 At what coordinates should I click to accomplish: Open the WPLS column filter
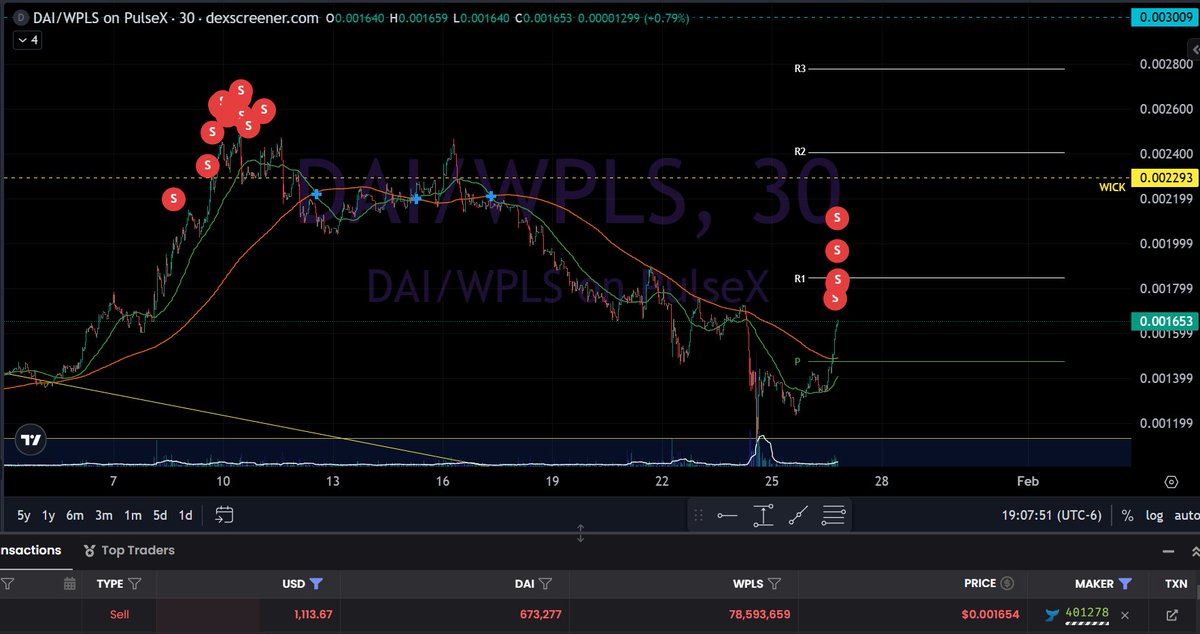774,583
